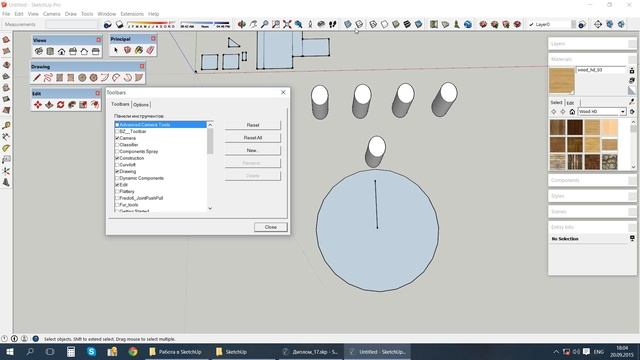Uncheck the Construction checkbox

click(x=117, y=158)
